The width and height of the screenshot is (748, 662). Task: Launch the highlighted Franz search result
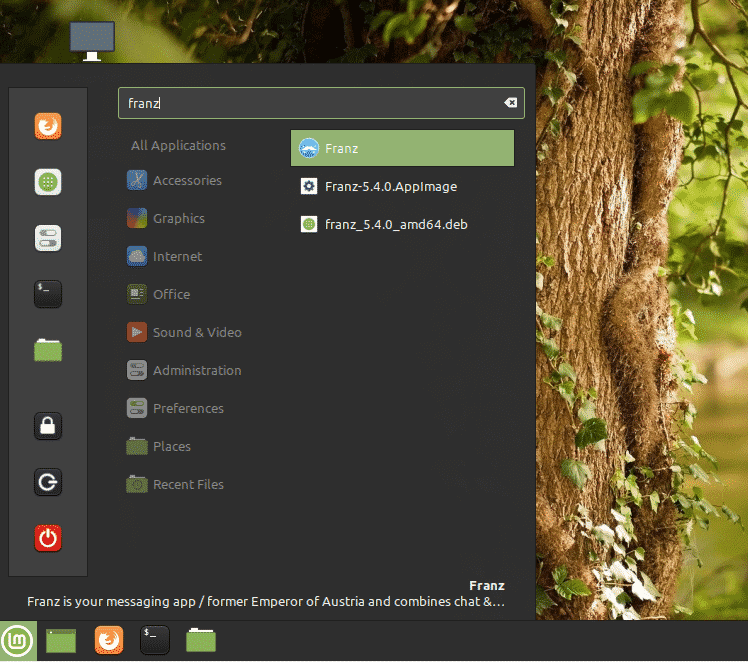click(402, 148)
